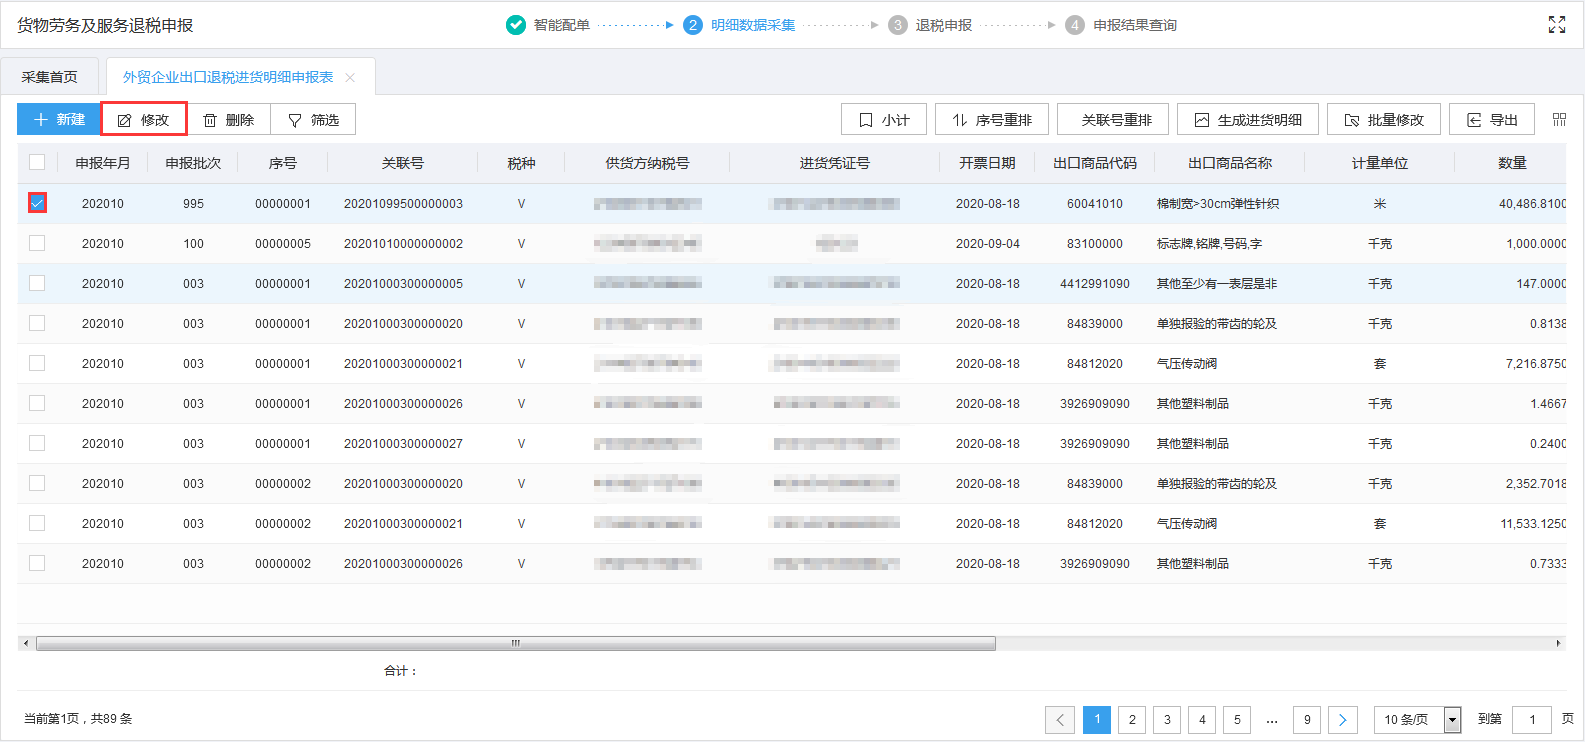Click the 导出 export button
The height and width of the screenshot is (742, 1585).
pos(1492,119)
